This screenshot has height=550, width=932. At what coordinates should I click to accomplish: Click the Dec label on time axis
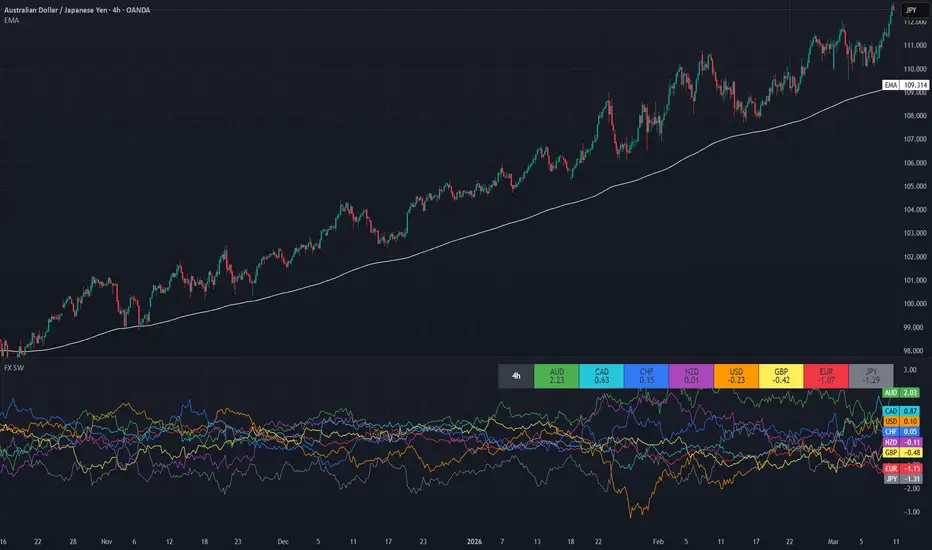click(x=283, y=542)
